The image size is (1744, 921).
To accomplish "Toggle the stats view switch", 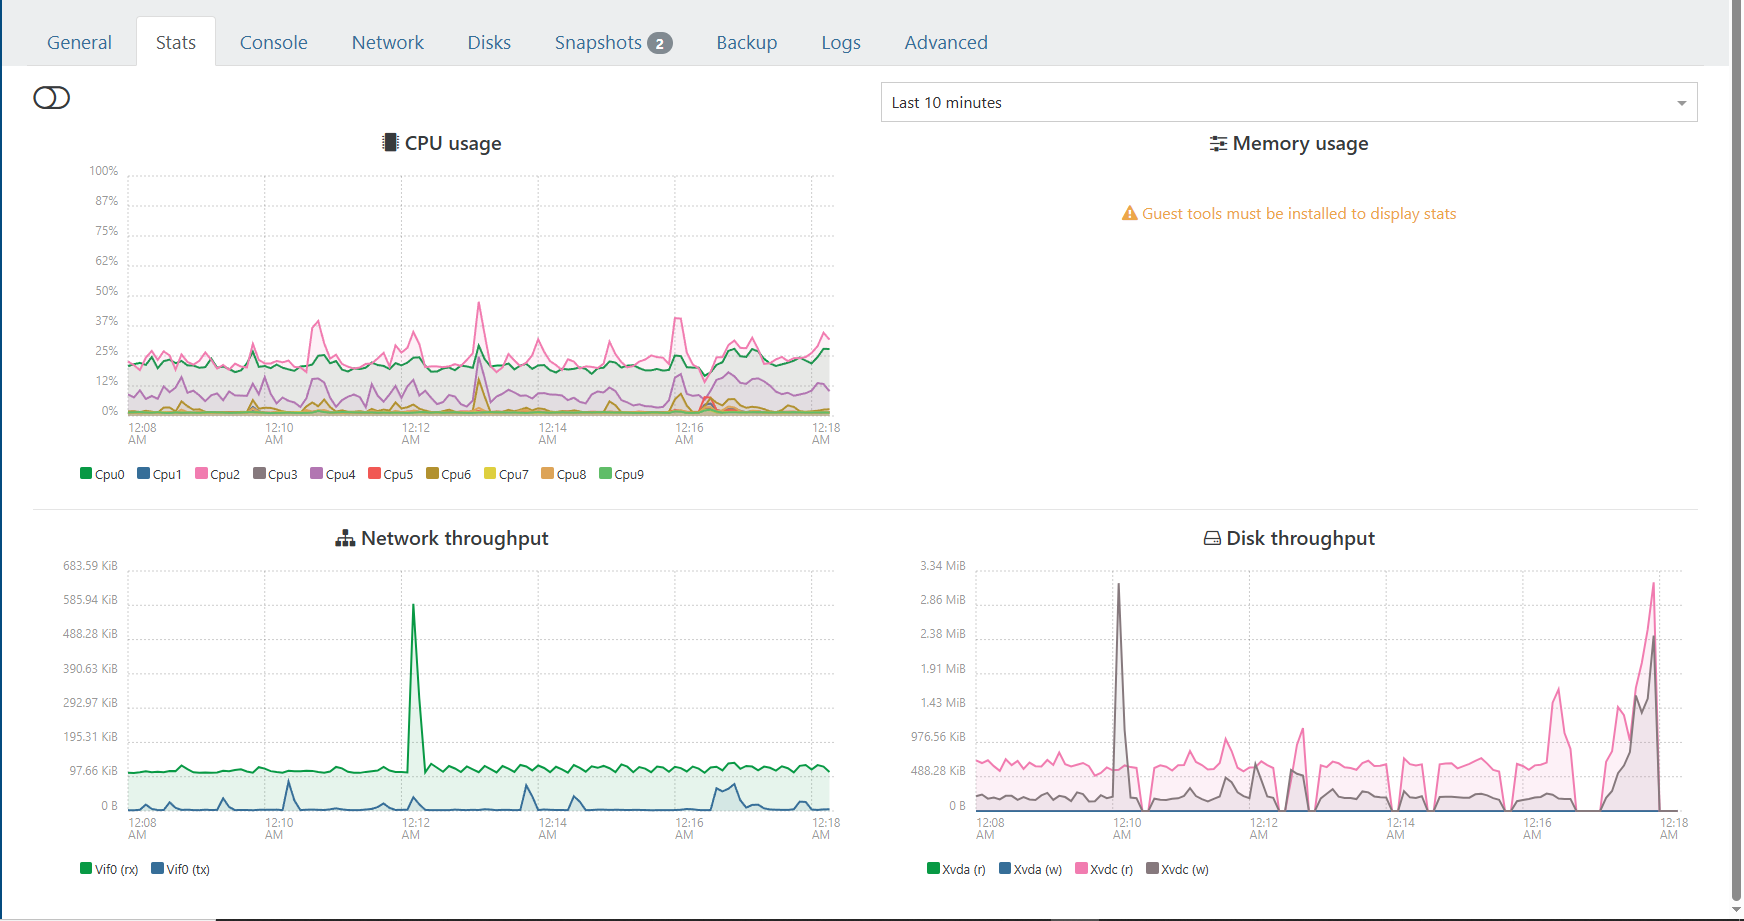I will (51, 97).
